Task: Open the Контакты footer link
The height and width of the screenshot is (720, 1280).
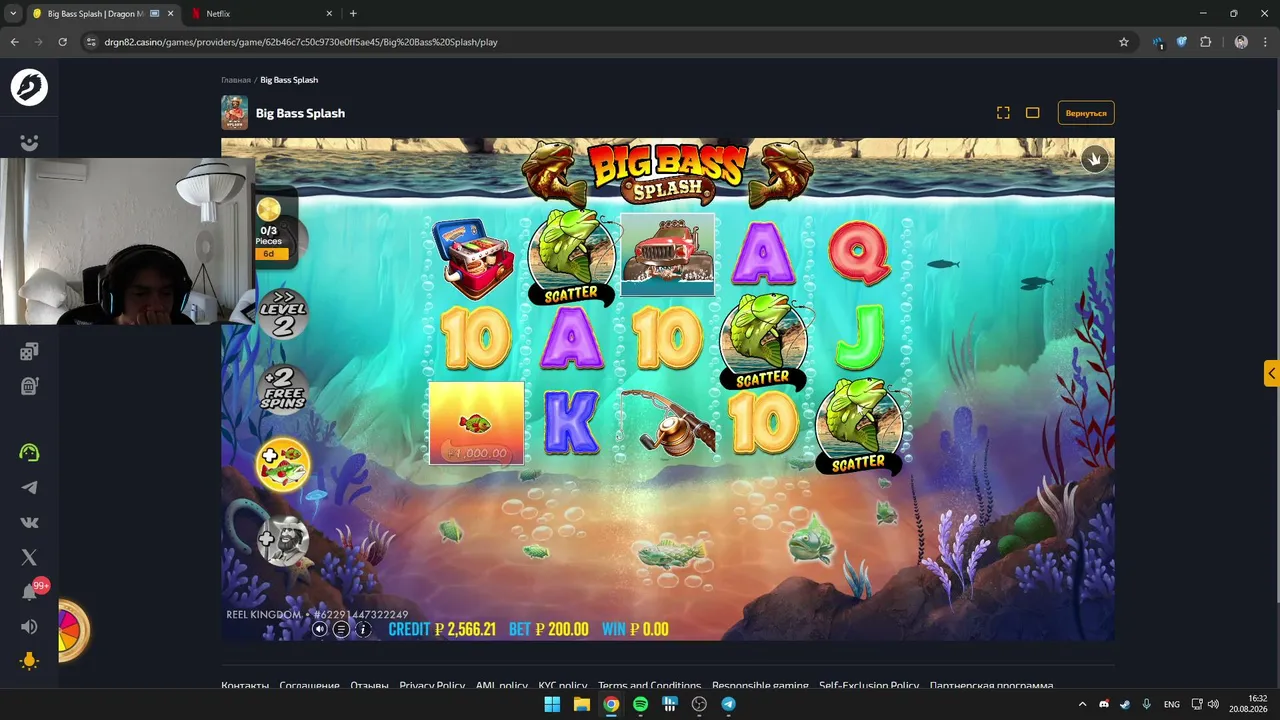Action: coord(245,686)
